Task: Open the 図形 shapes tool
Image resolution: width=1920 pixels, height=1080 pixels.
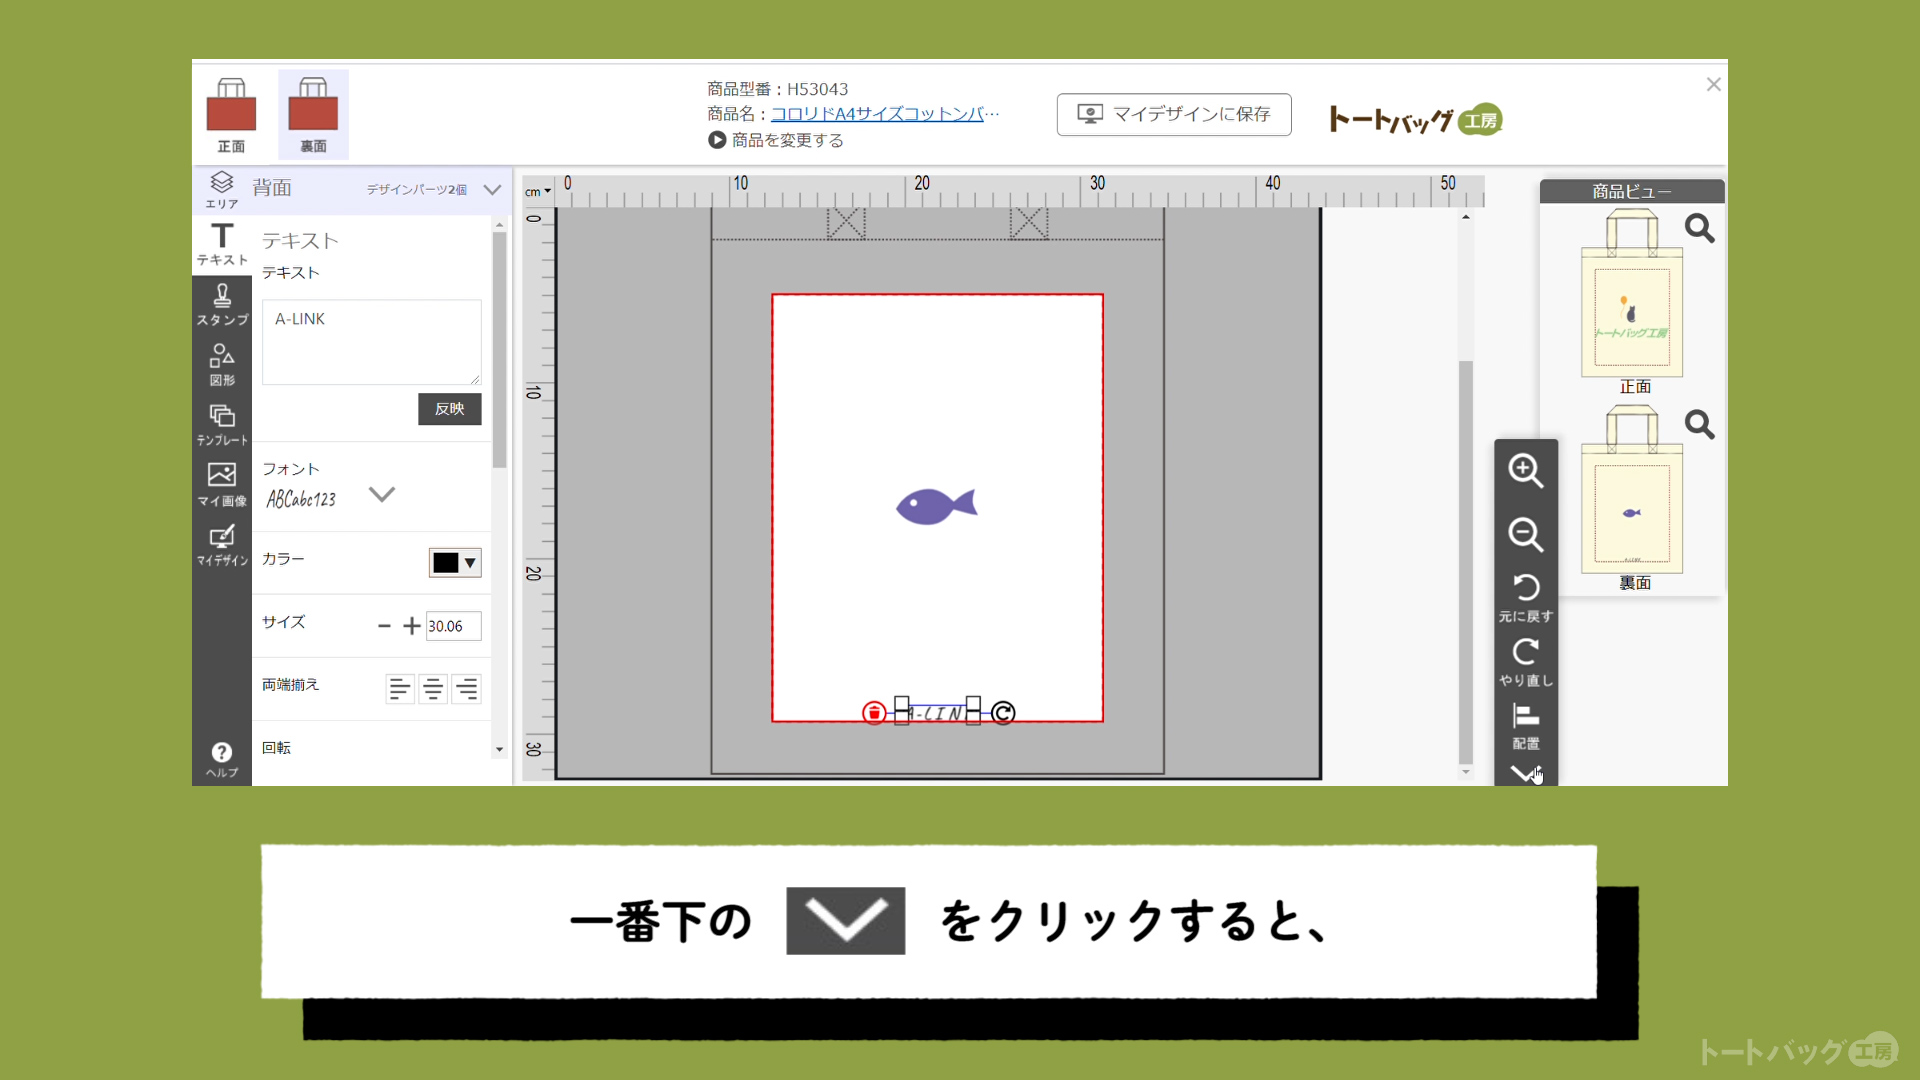Action: pos(222,365)
